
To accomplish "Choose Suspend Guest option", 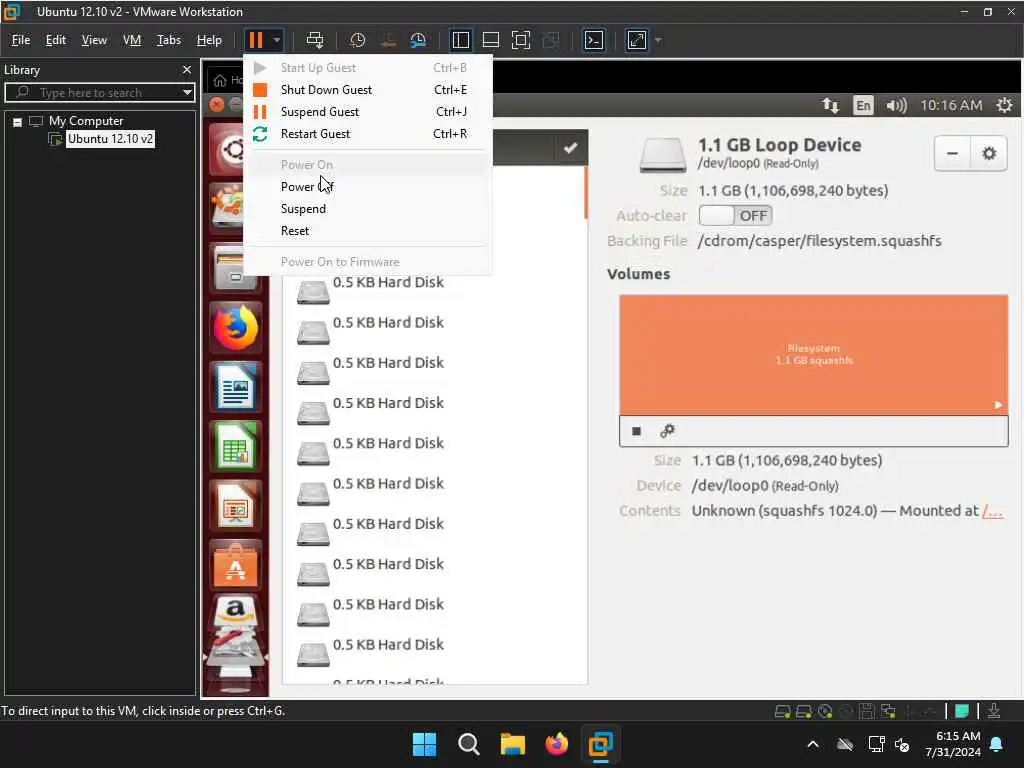I will (x=367, y=112).
